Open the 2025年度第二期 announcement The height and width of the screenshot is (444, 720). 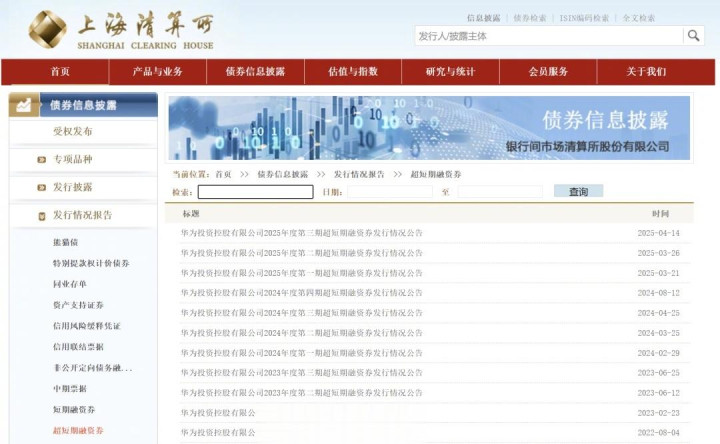(302, 253)
